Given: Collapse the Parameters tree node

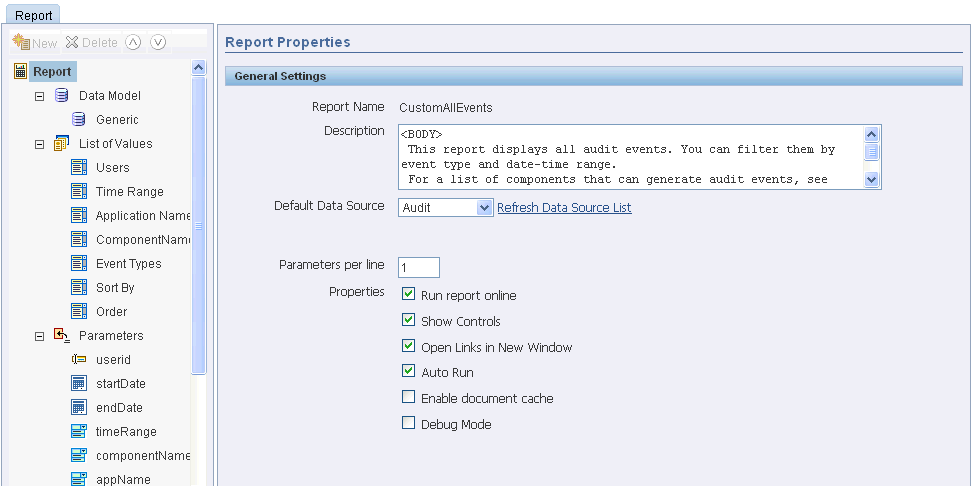Looking at the screenshot, I should coord(40,336).
